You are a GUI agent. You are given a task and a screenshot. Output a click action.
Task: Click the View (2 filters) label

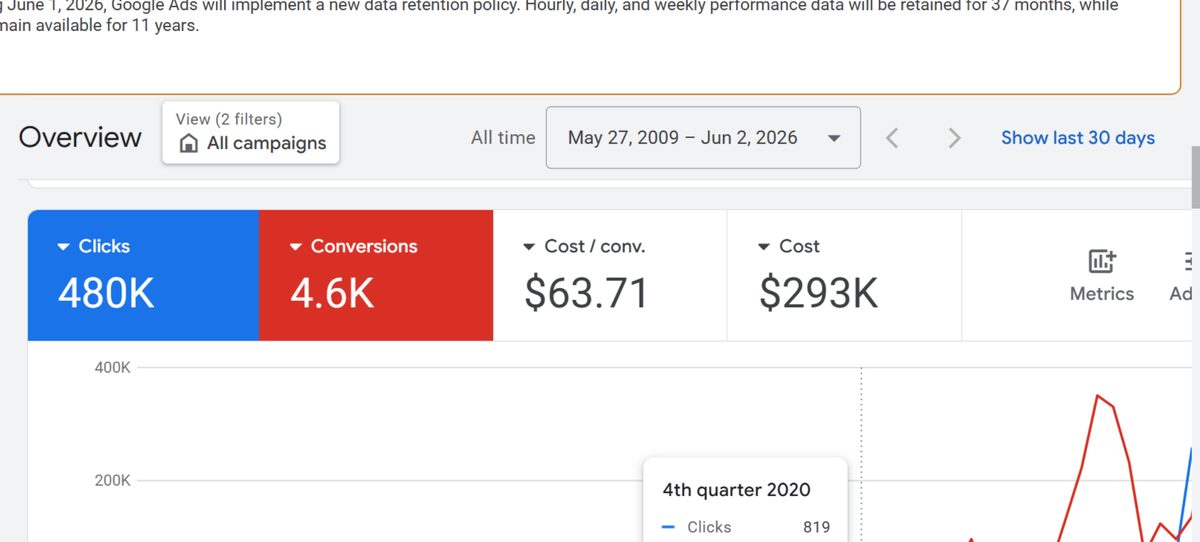pyautogui.click(x=229, y=119)
